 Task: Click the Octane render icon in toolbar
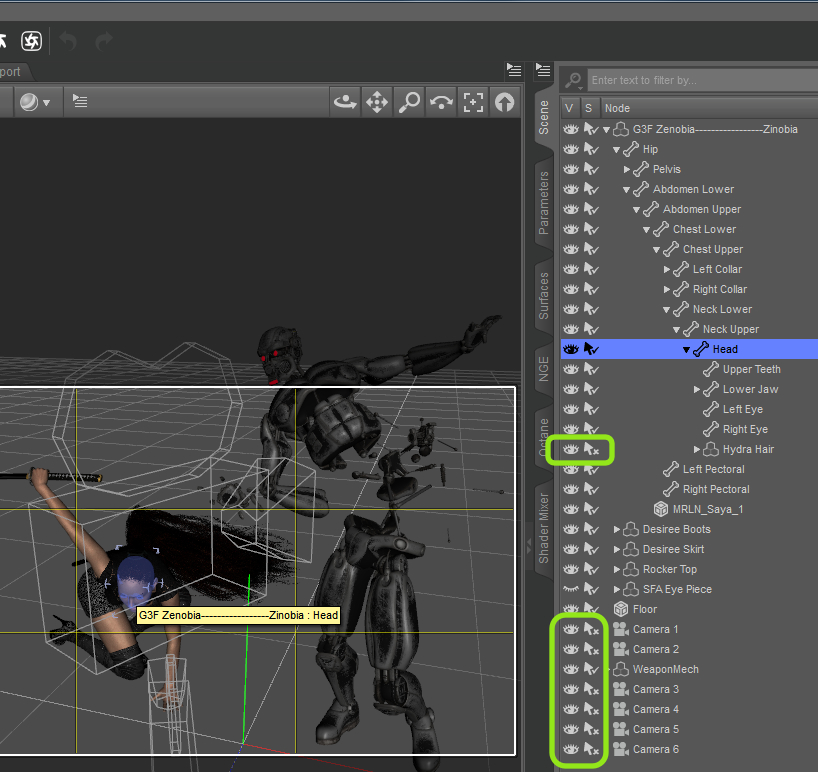pyautogui.click(x=31, y=41)
